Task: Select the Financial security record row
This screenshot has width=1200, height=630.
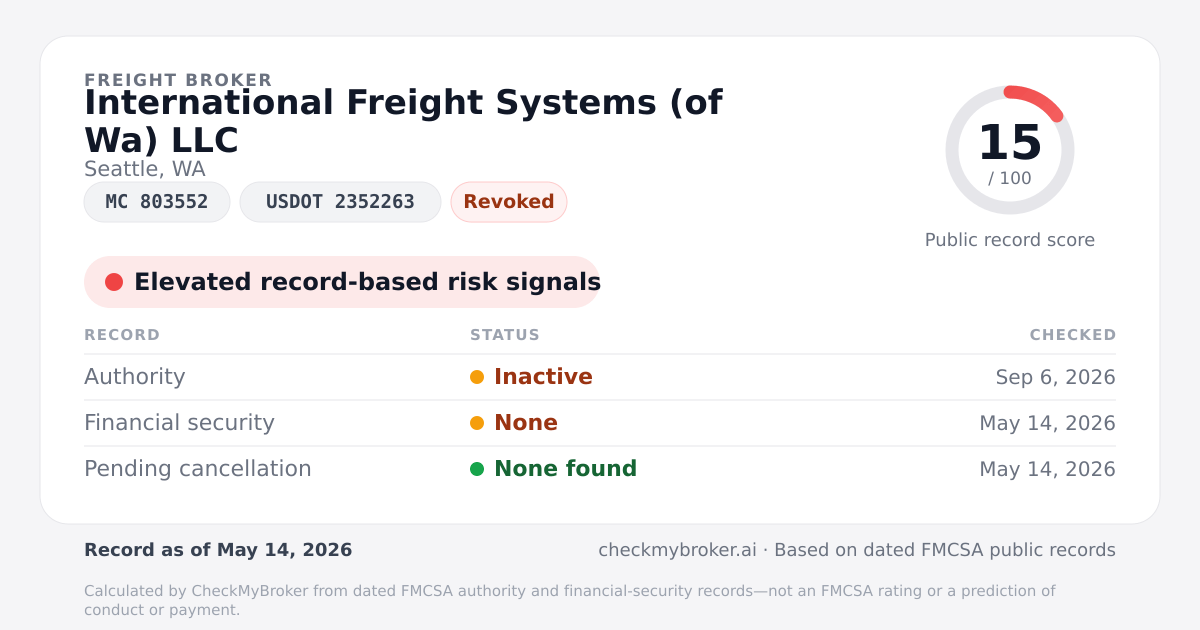Action: (x=600, y=423)
